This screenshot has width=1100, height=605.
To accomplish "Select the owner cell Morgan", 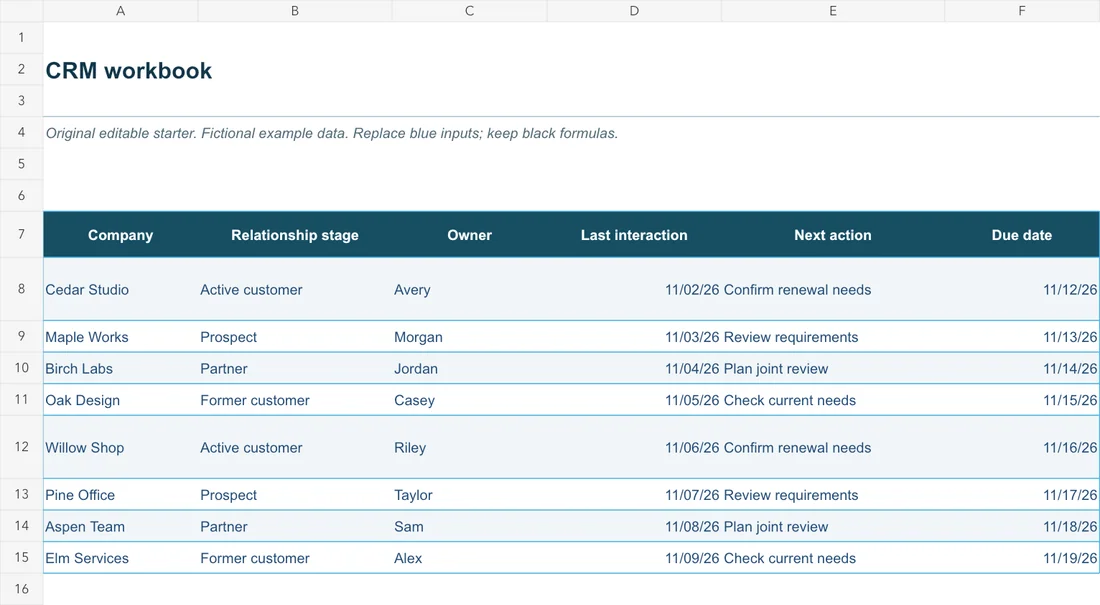I will (469, 337).
